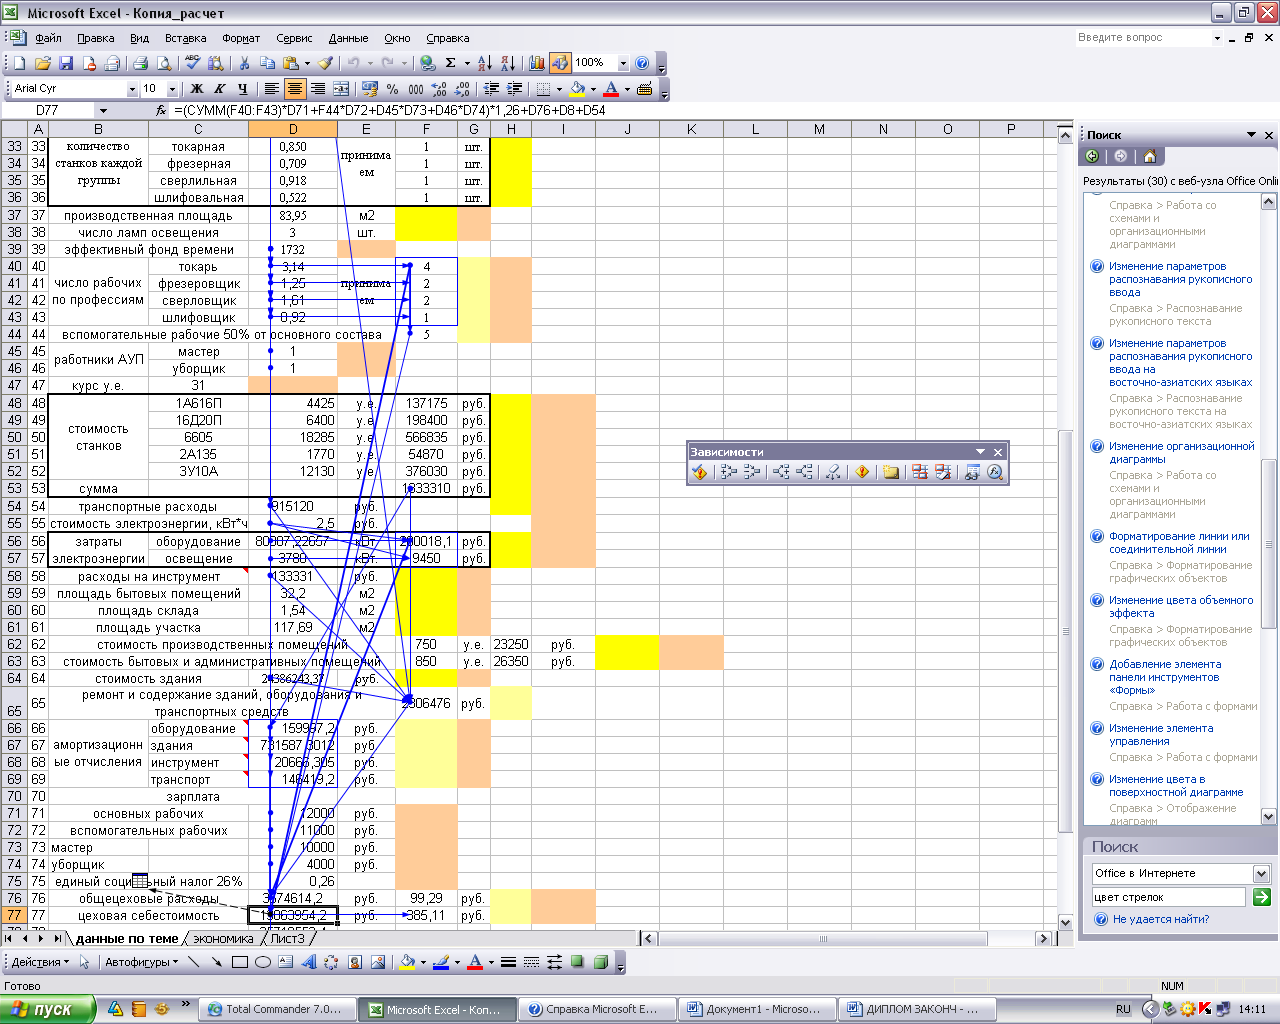Click the AutoSum sigma icon
The width and height of the screenshot is (1280, 1024).
[x=451, y=63]
